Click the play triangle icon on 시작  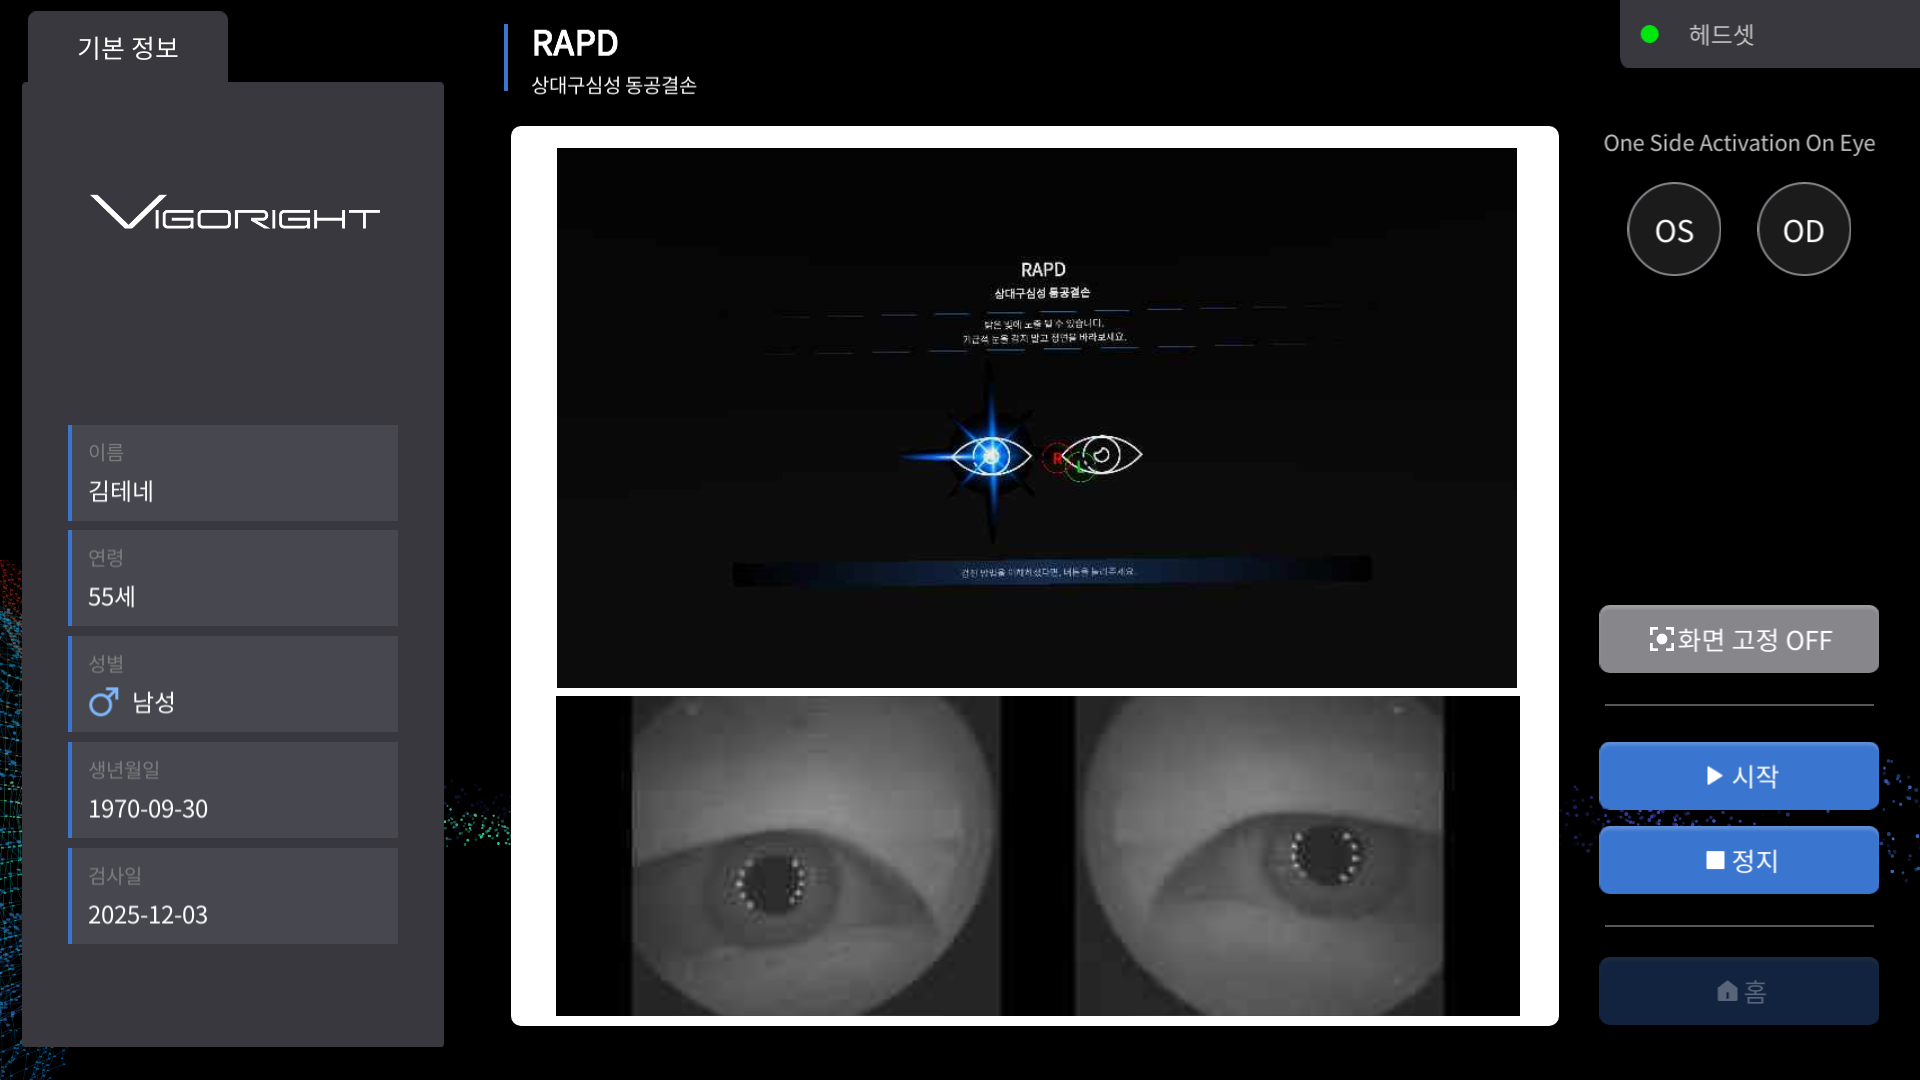(1713, 776)
